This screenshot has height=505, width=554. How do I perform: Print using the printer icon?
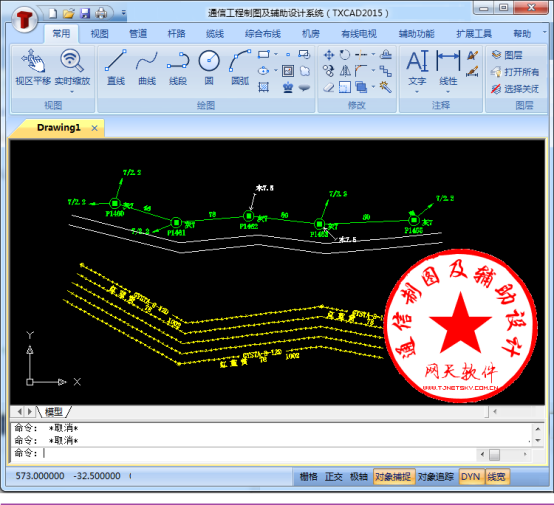(101, 13)
